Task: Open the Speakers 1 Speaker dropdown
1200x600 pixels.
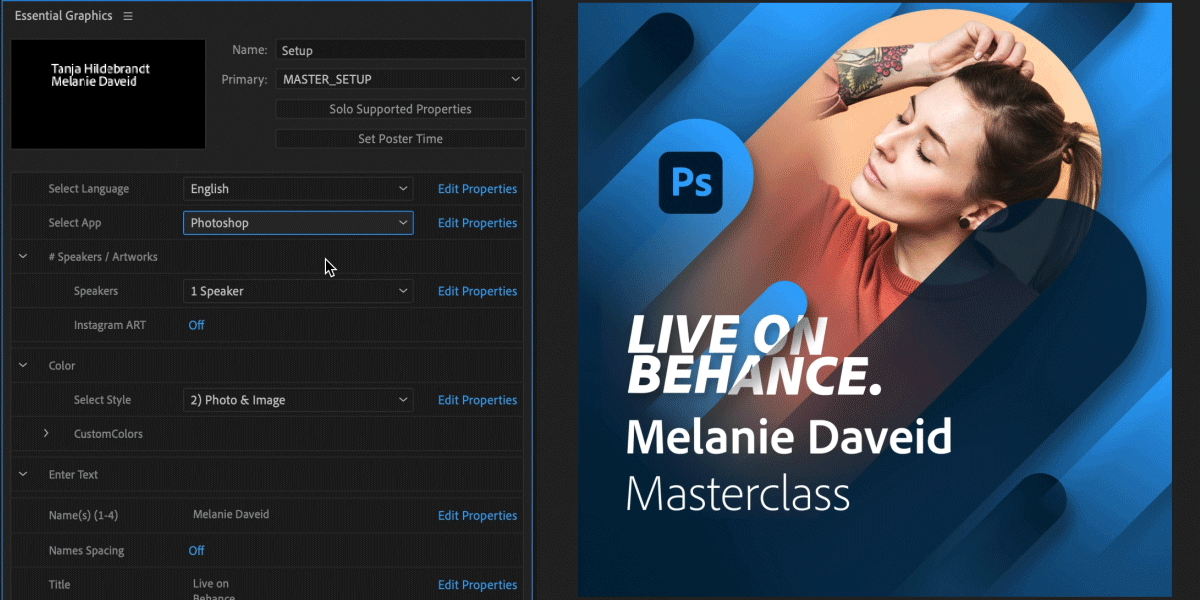Action: click(298, 291)
